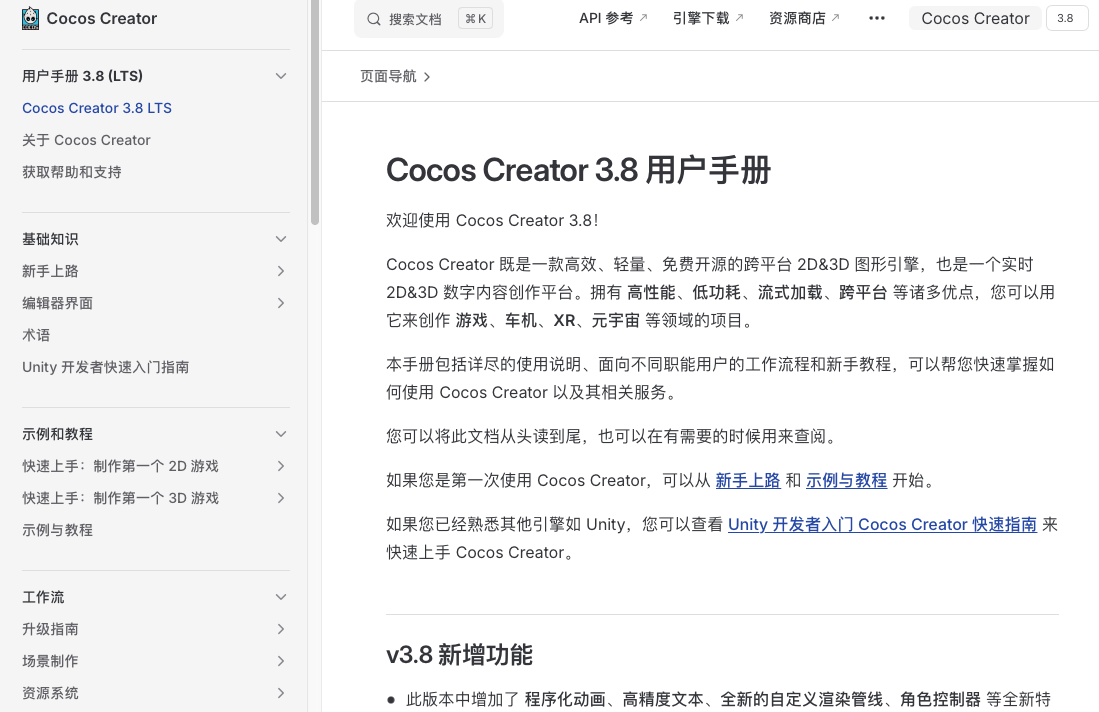
Task: Open the 搜索文档 search field
Action: (x=429, y=19)
